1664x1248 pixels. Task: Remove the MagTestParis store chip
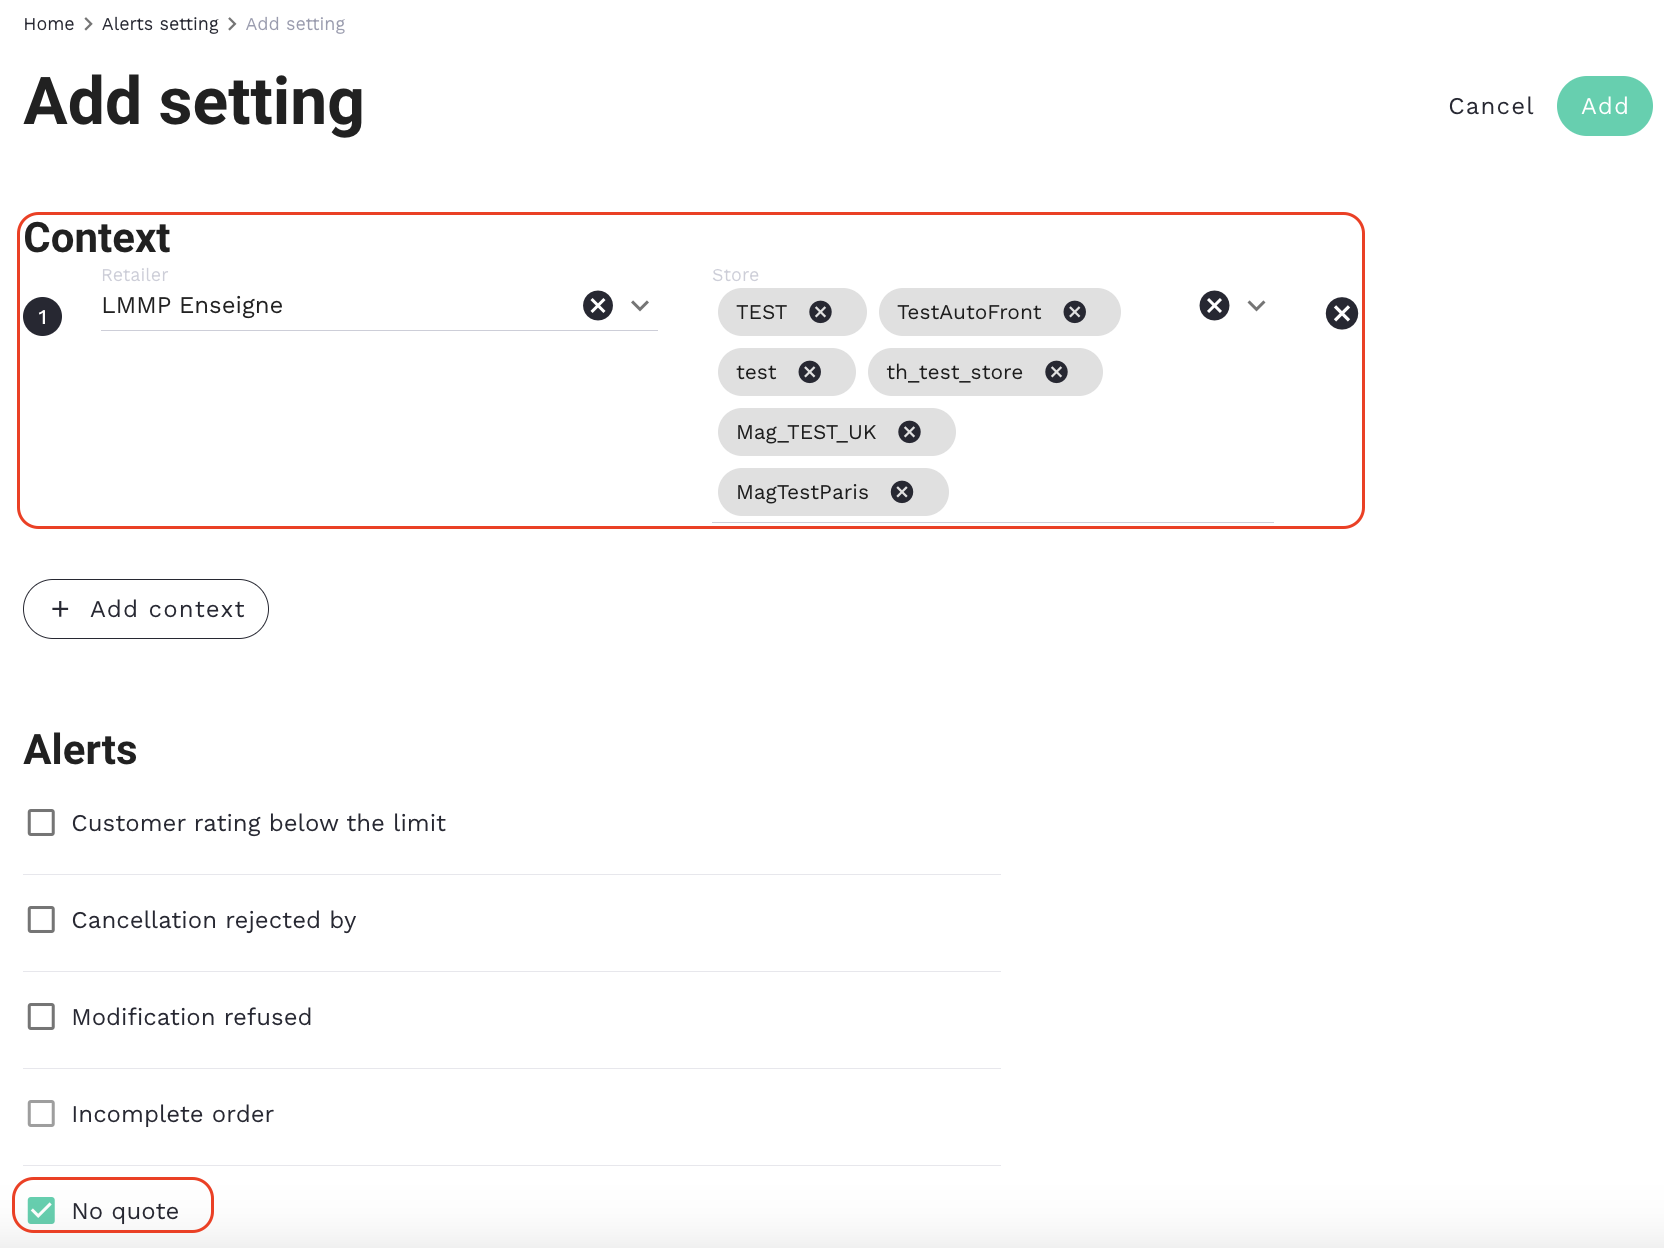click(x=902, y=492)
